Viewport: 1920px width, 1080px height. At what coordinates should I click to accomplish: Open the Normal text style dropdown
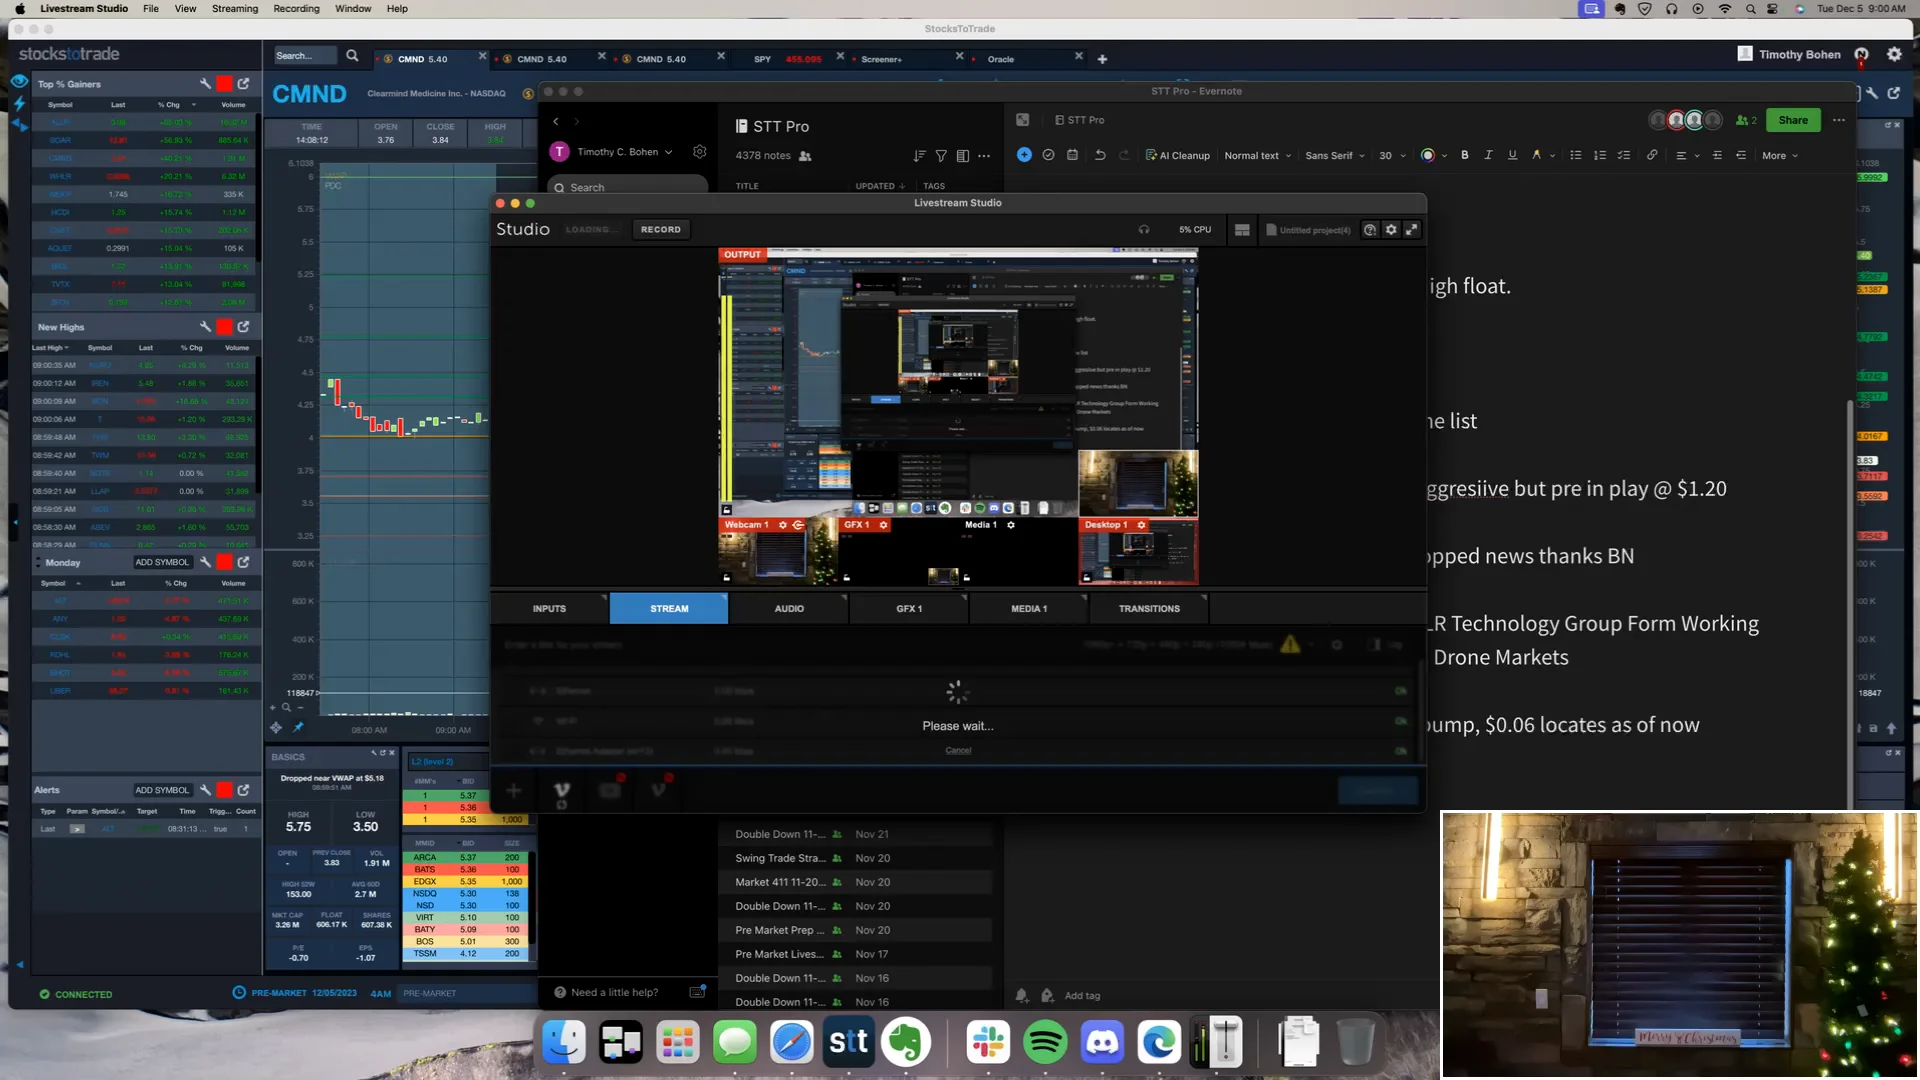point(1258,155)
